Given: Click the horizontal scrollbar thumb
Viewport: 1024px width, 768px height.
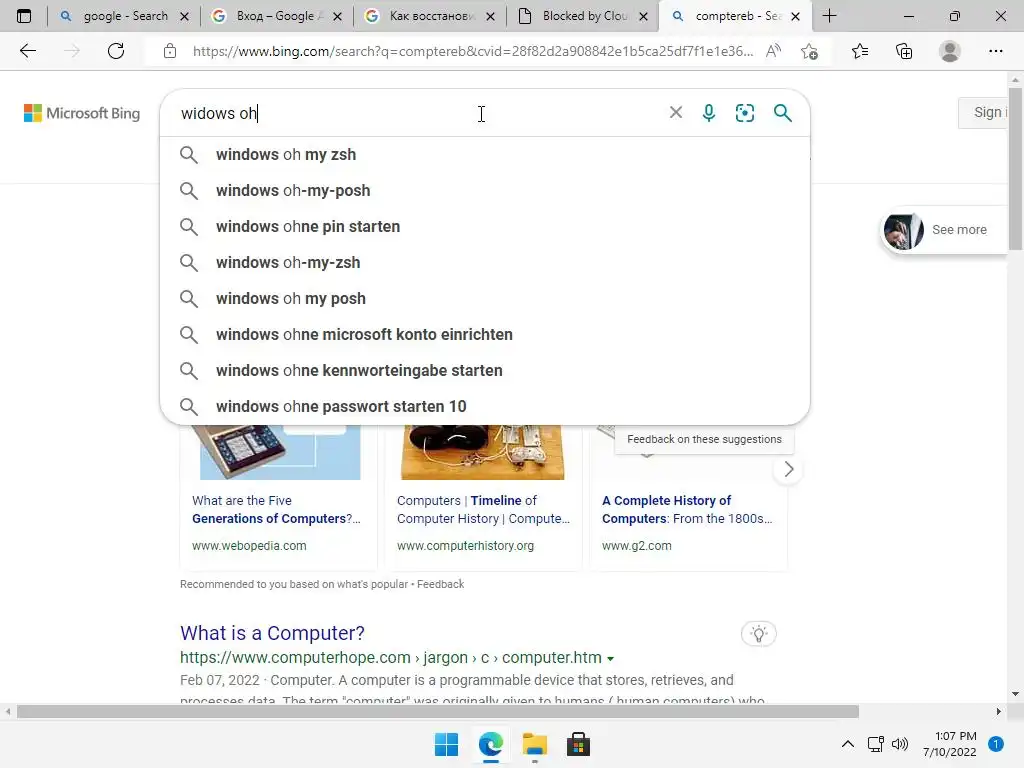Looking at the screenshot, I should 438,711.
